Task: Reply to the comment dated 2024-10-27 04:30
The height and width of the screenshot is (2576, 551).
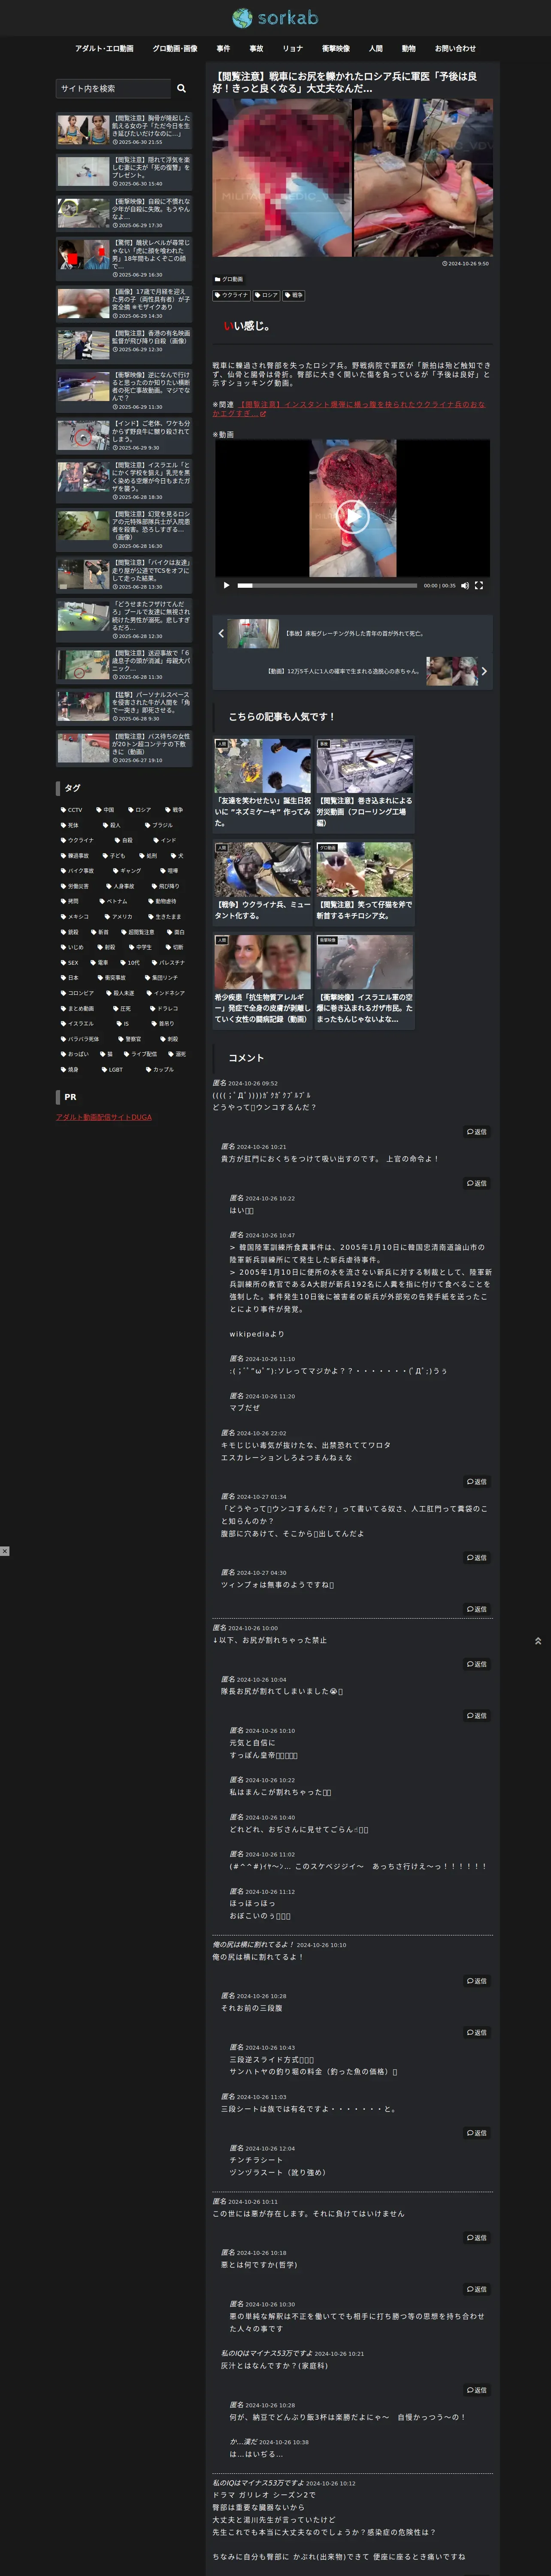Action: [x=477, y=1609]
